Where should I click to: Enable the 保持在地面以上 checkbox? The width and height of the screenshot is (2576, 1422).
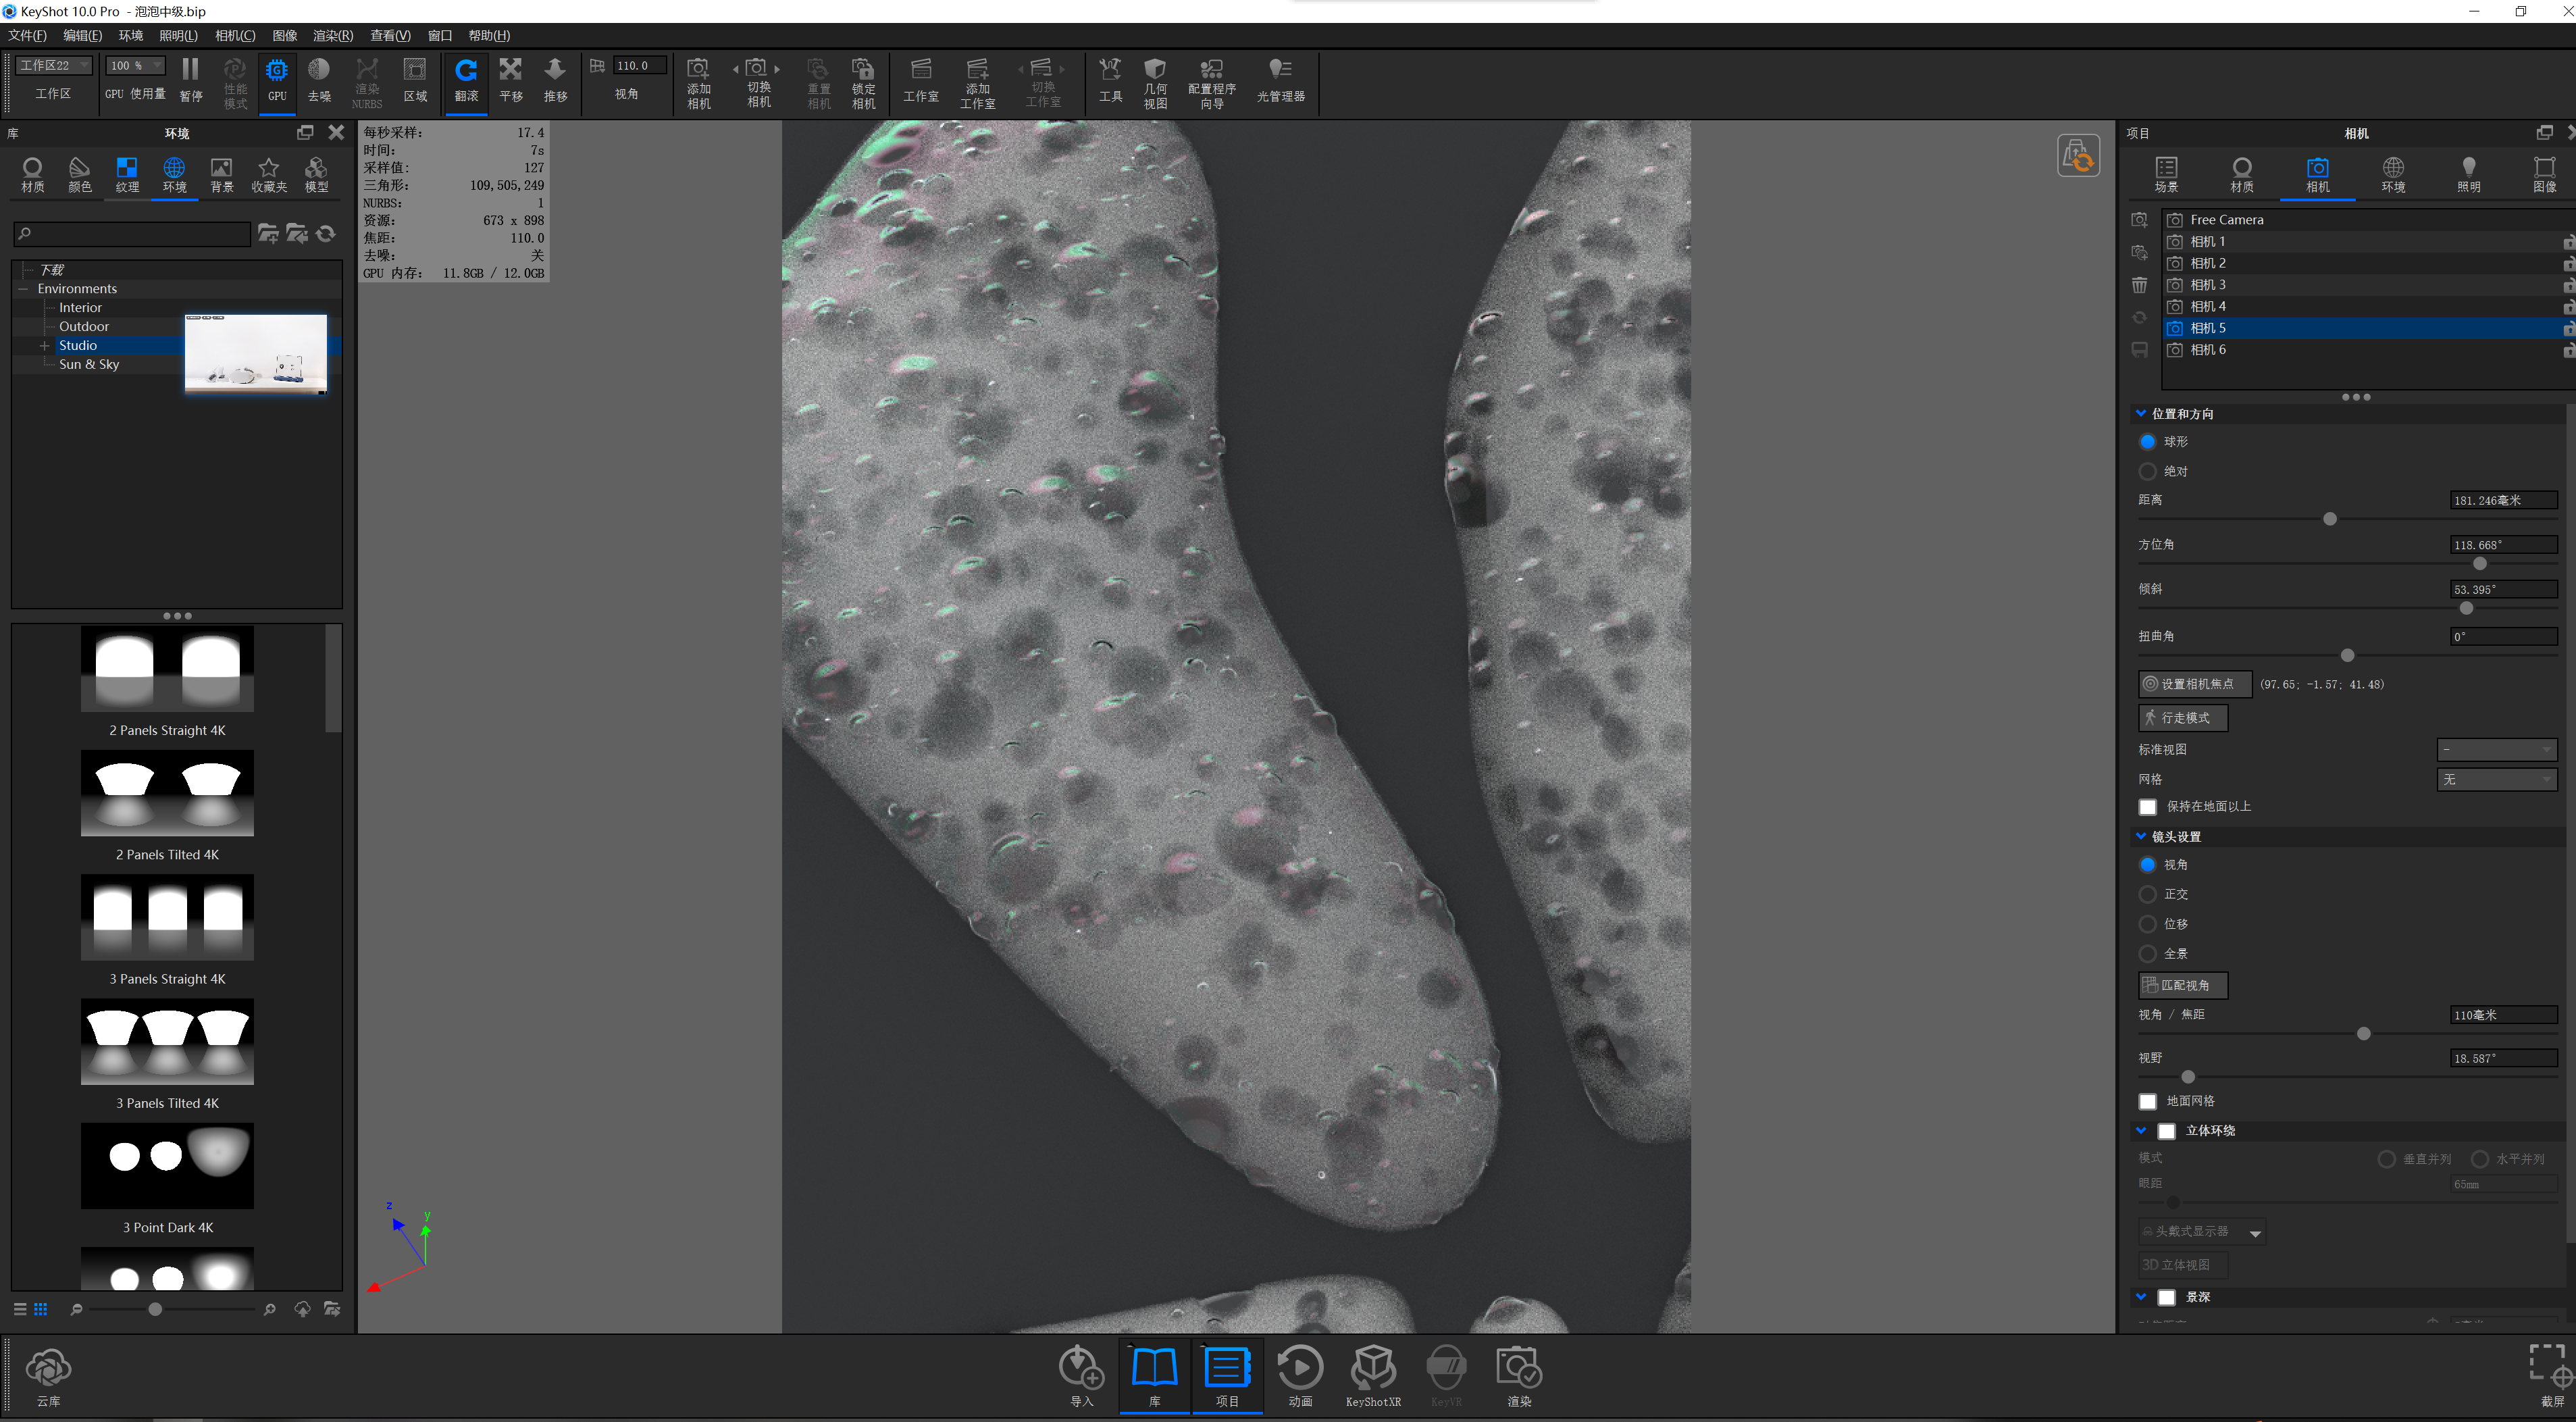pyautogui.click(x=2147, y=806)
